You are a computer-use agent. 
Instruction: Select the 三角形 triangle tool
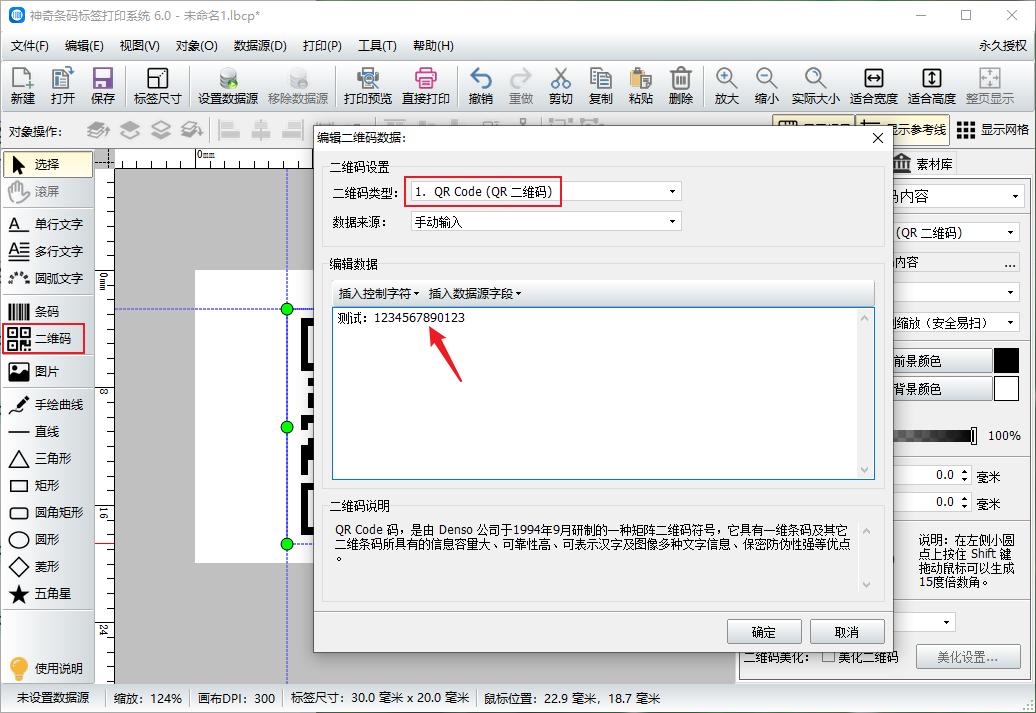click(48, 459)
